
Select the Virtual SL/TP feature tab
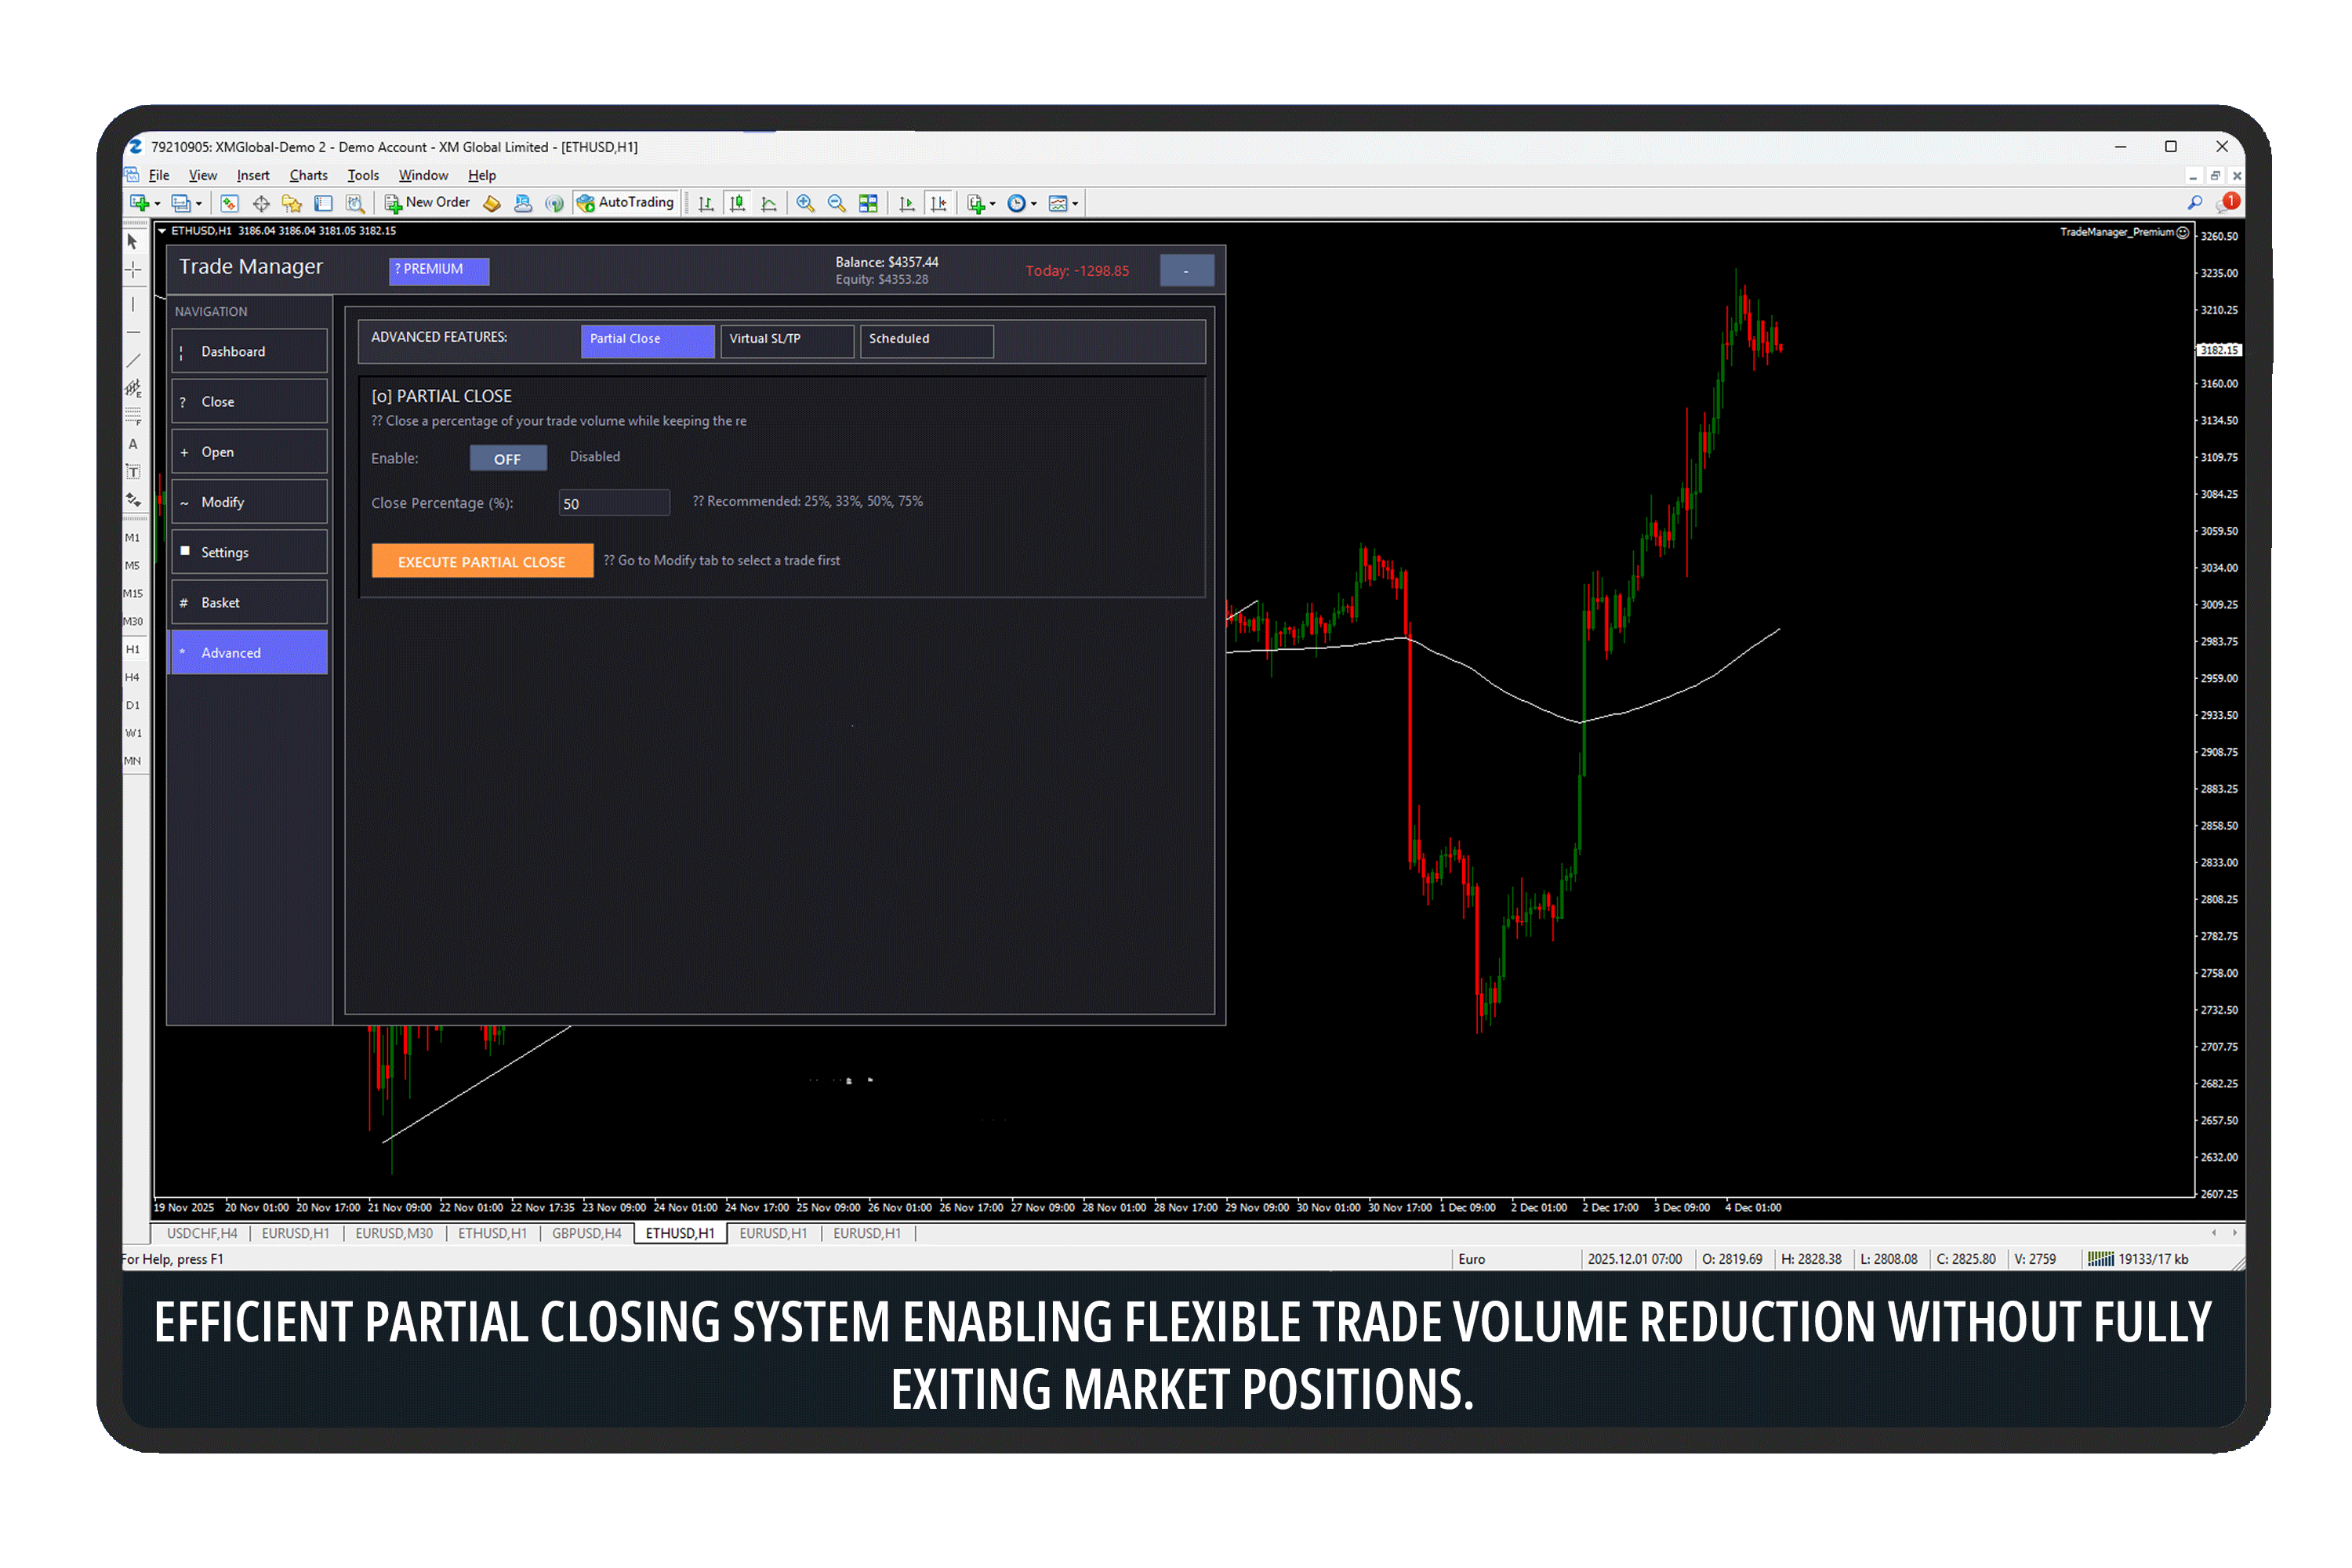[x=786, y=340]
